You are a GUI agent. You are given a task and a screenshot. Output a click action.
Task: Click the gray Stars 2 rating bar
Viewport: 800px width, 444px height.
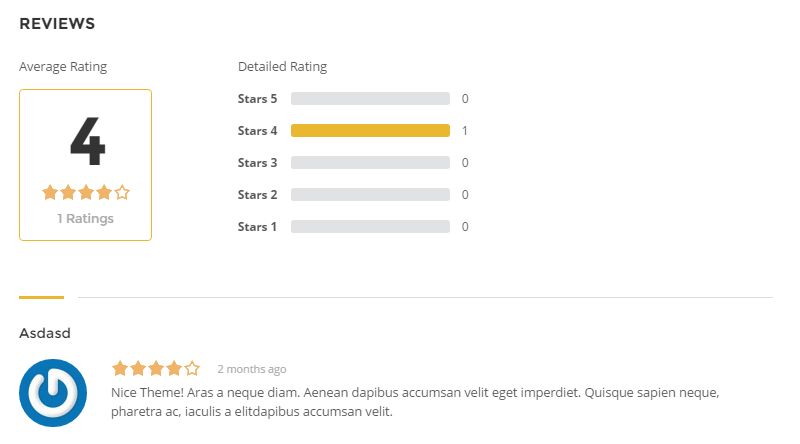point(370,194)
